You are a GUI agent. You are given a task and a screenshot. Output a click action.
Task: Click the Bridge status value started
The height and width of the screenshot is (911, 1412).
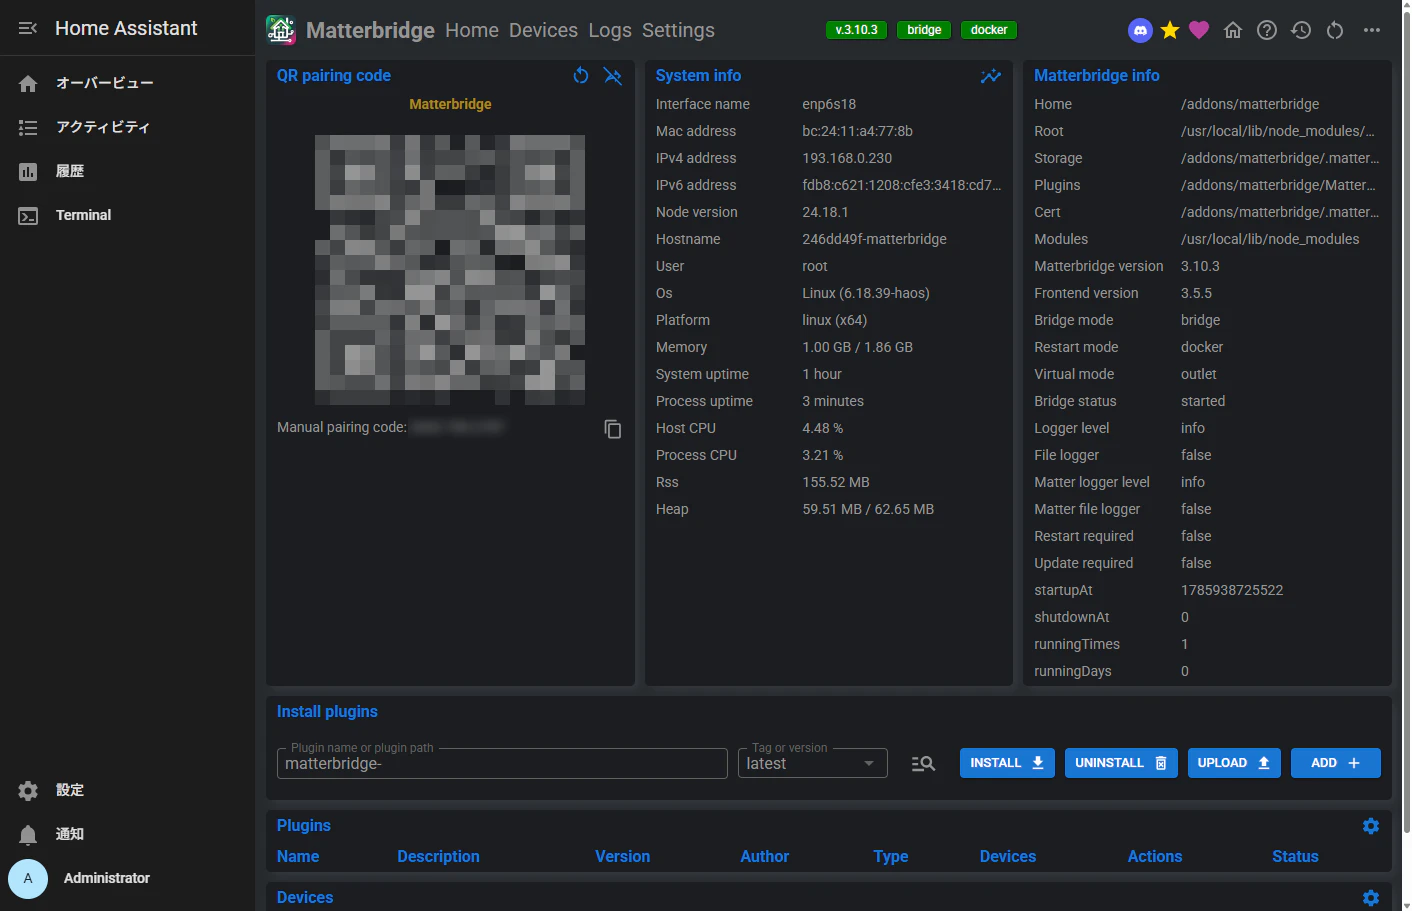(1203, 401)
